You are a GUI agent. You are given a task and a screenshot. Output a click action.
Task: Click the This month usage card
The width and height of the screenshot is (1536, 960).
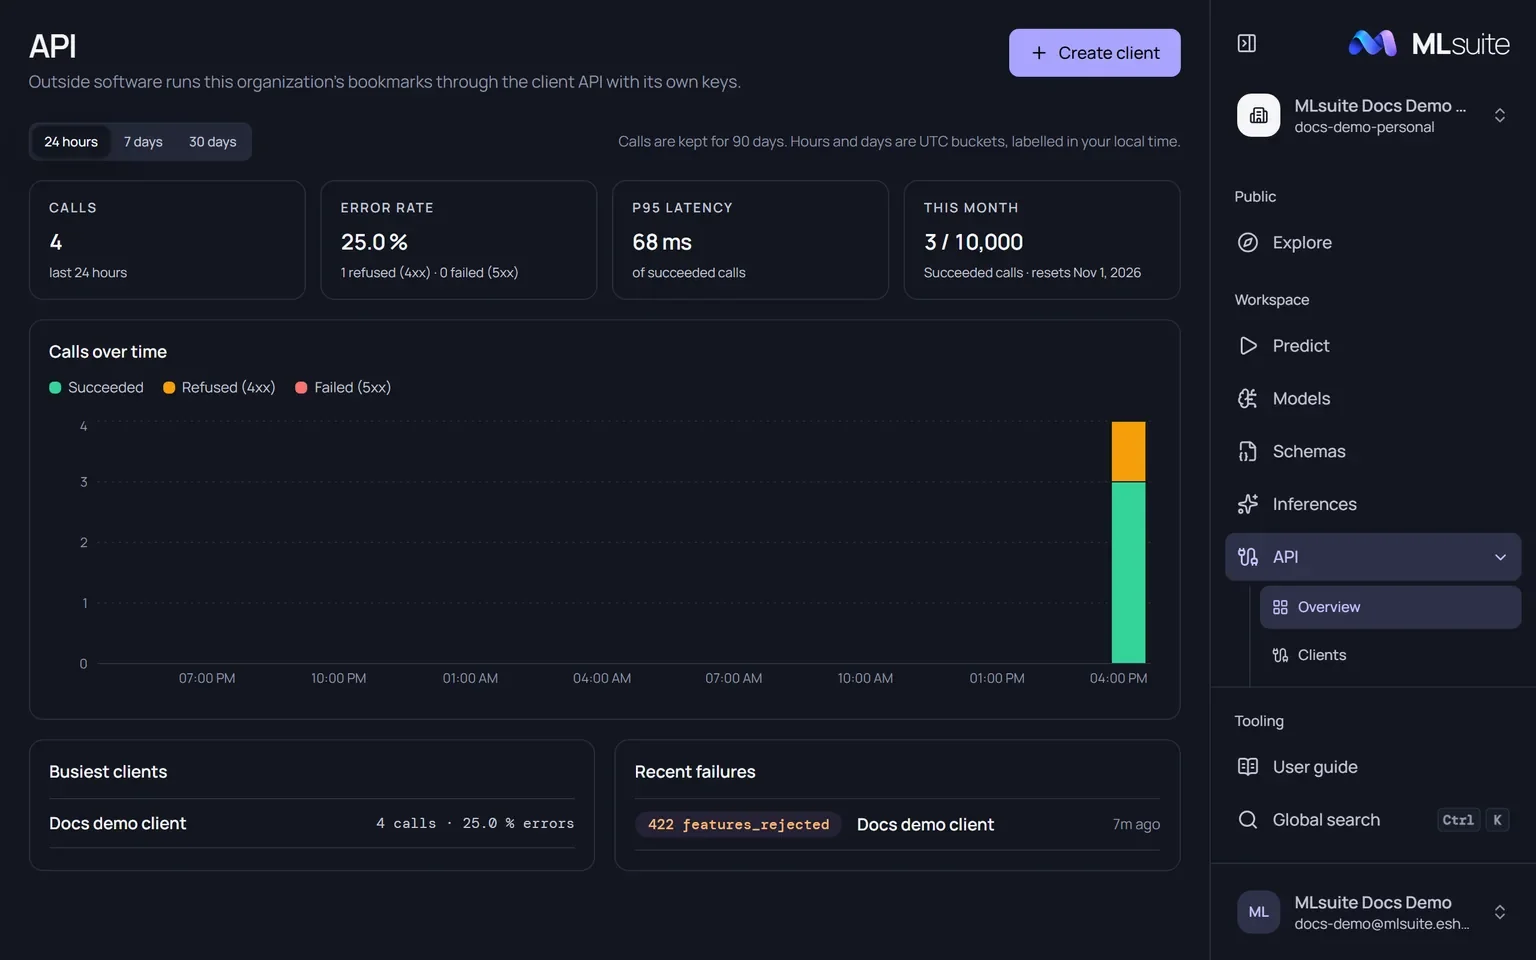pos(1042,240)
